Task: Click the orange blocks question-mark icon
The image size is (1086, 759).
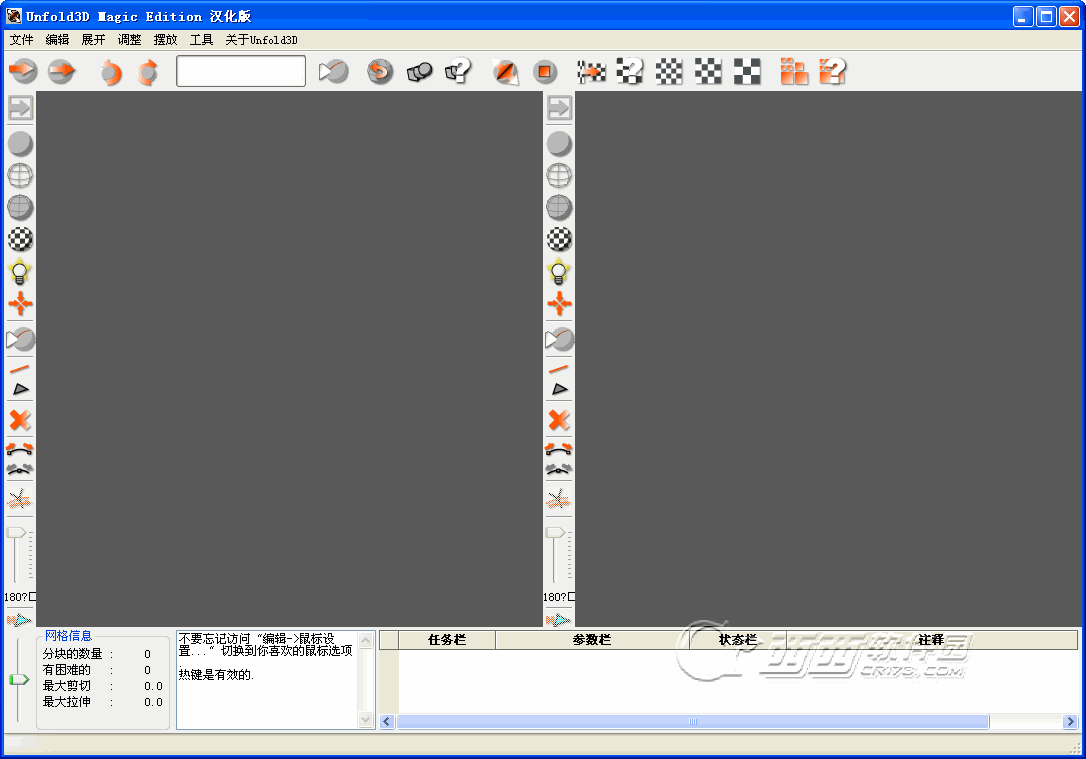Action: [833, 71]
